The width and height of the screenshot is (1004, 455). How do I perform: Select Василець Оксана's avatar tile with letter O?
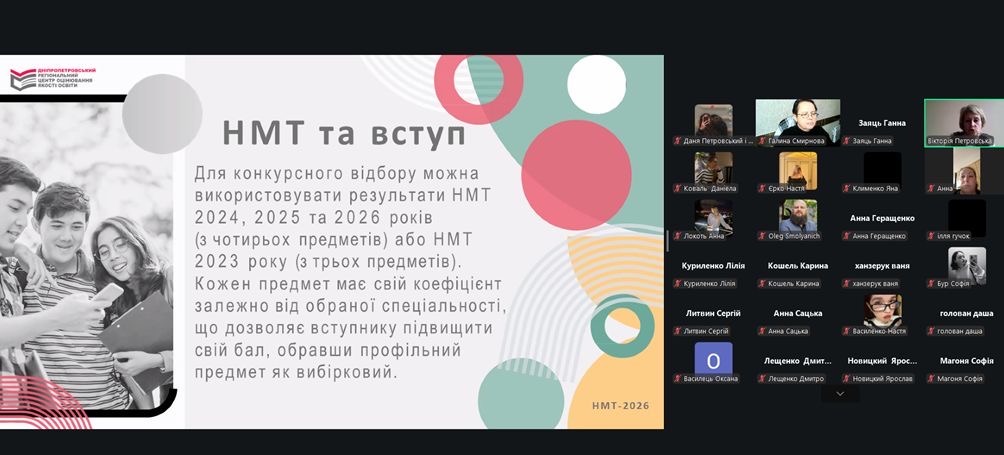click(713, 359)
